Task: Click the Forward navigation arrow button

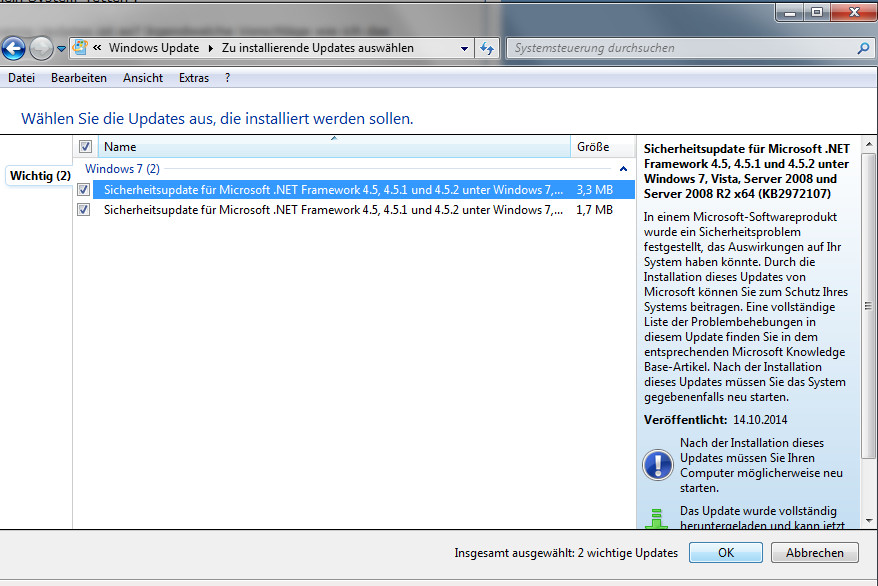Action: click(41, 49)
